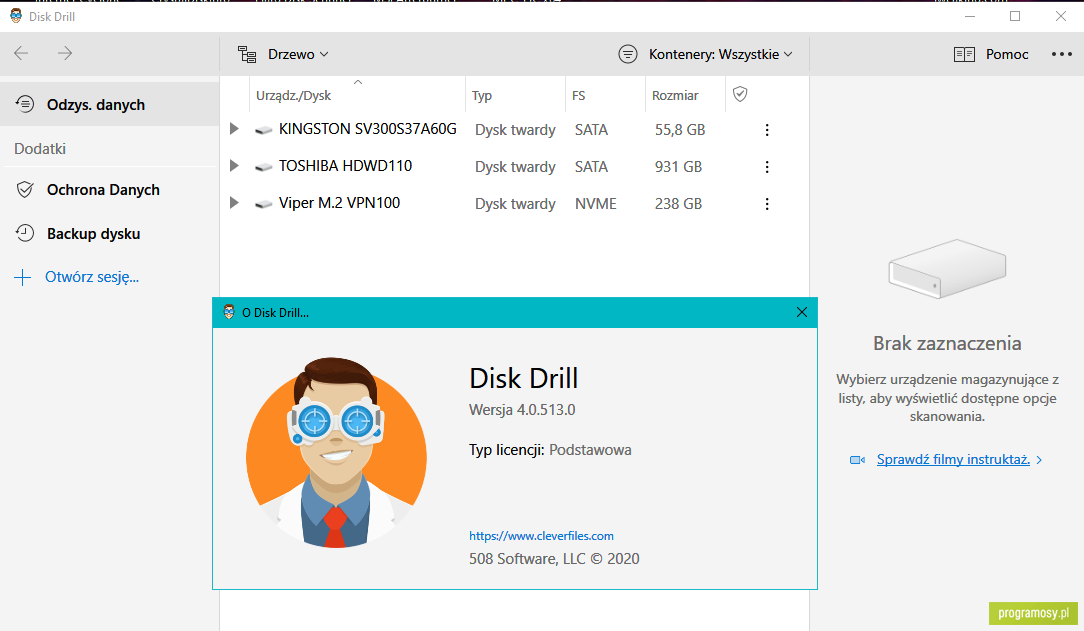
Task: Close the O Disk Drill about dialog
Action: point(802,312)
